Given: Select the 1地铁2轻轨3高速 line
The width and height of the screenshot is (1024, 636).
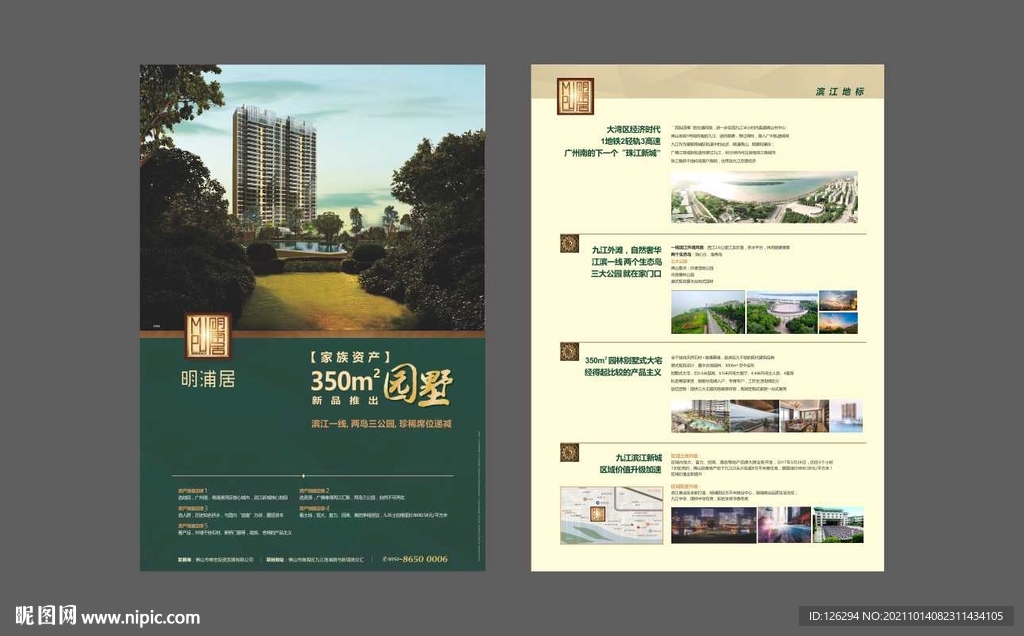Looking at the screenshot, I should (x=631, y=141).
